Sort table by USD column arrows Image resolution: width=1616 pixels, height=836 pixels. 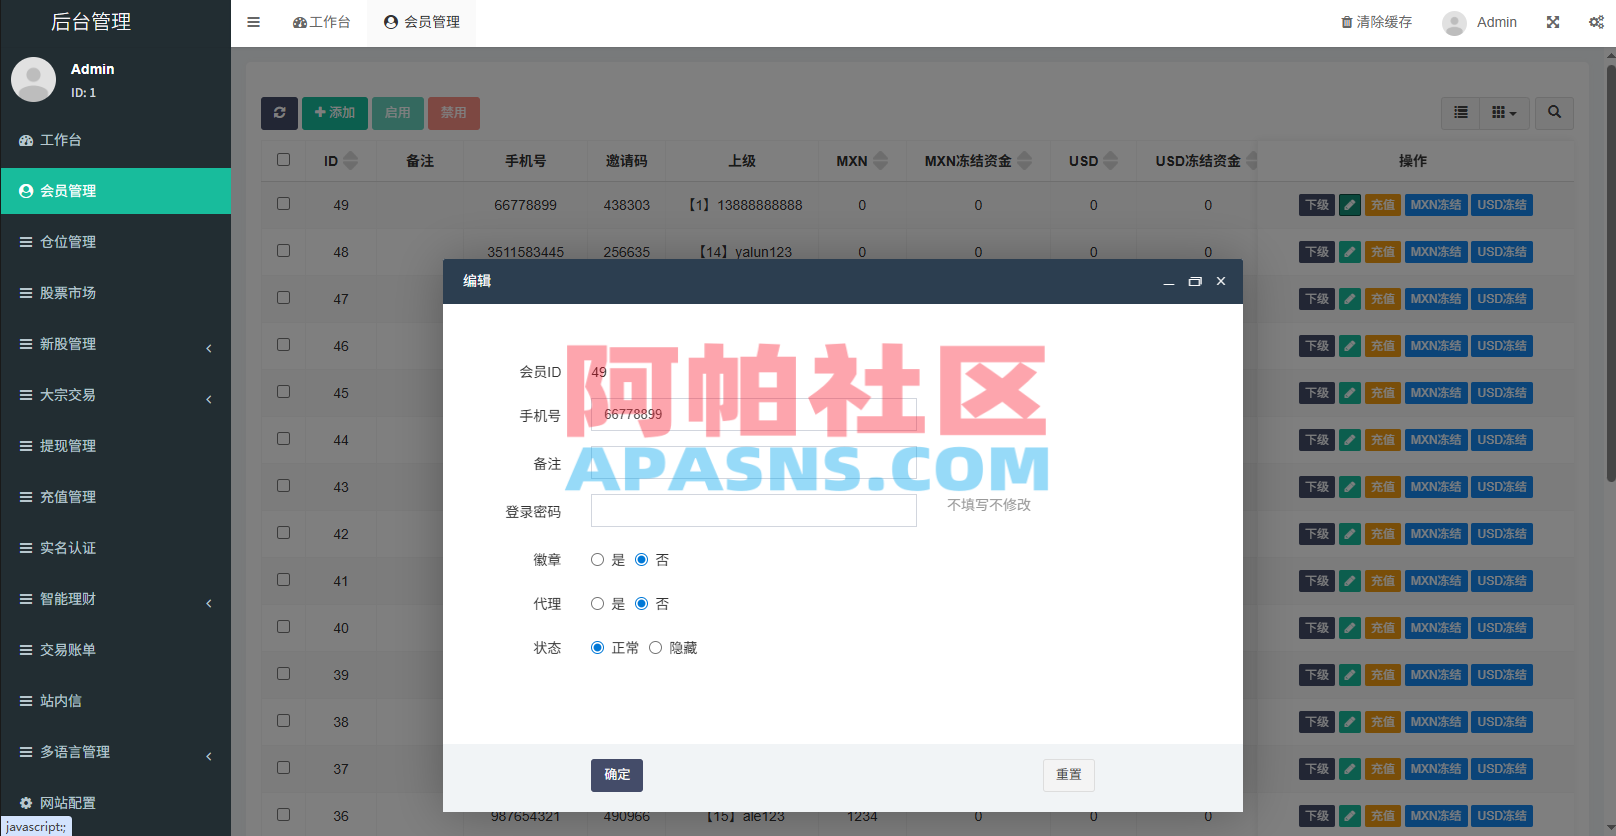click(x=1110, y=161)
